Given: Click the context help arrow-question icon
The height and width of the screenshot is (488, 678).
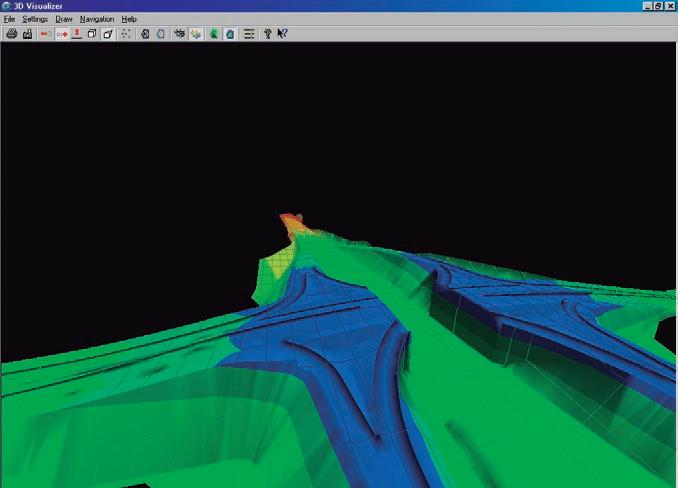Looking at the screenshot, I should pos(282,34).
